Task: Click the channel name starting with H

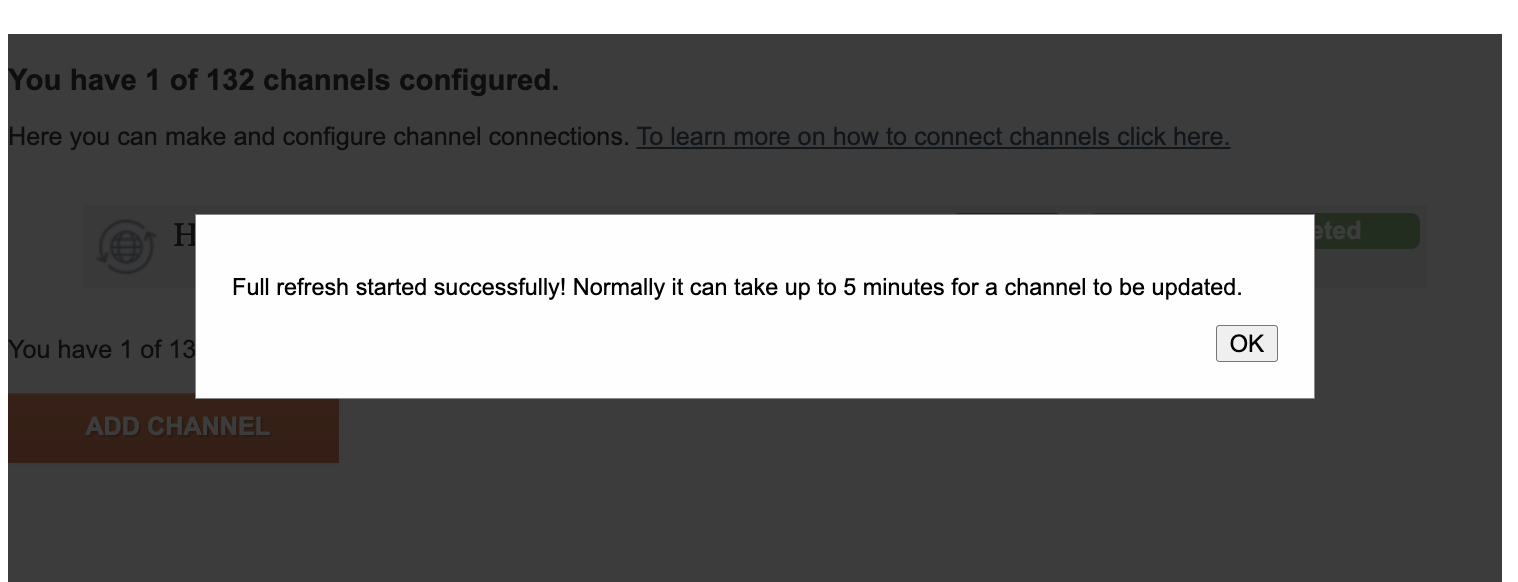Action: click(184, 237)
